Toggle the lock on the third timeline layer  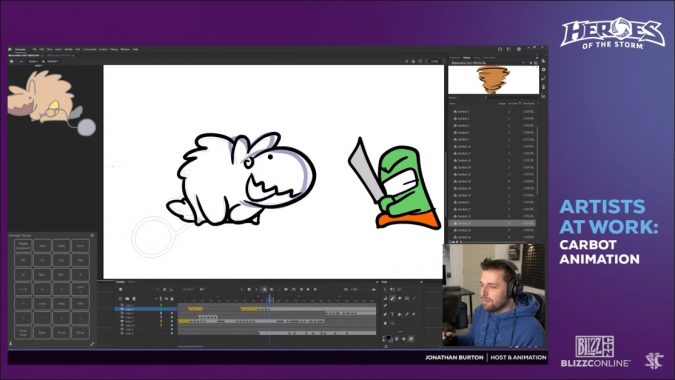[x=172, y=313]
